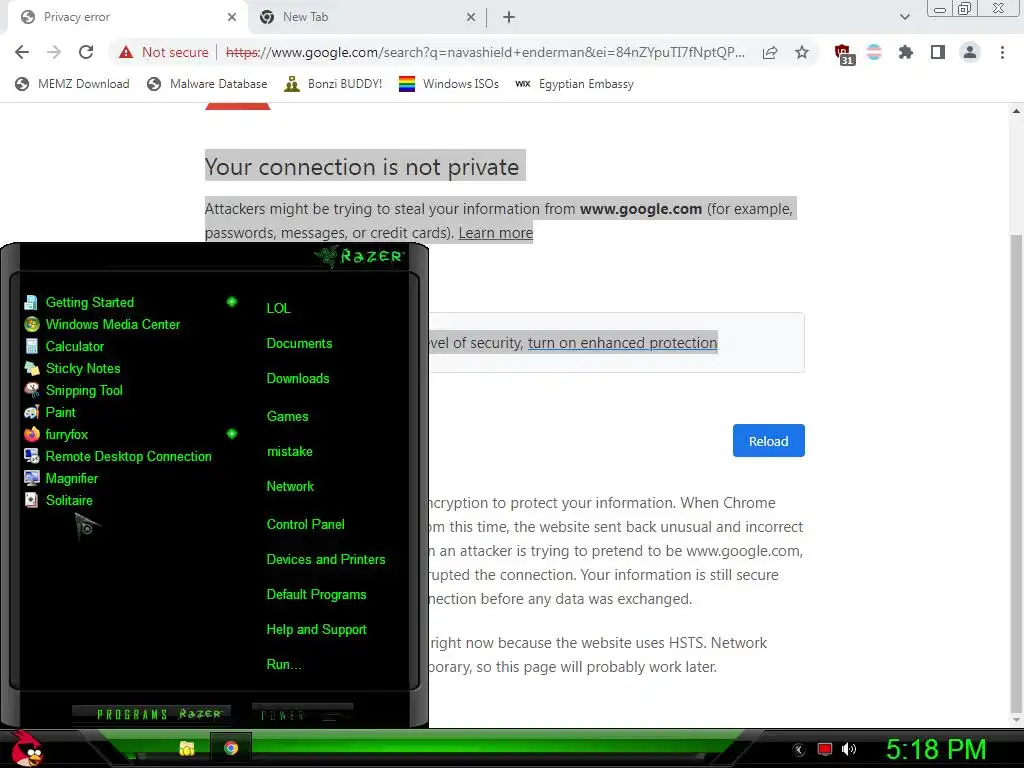Image resolution: width=1024 pixels, height=768 pixels.
Task: Open the Extensions puzzle piece menu
Action: point(905,52)
